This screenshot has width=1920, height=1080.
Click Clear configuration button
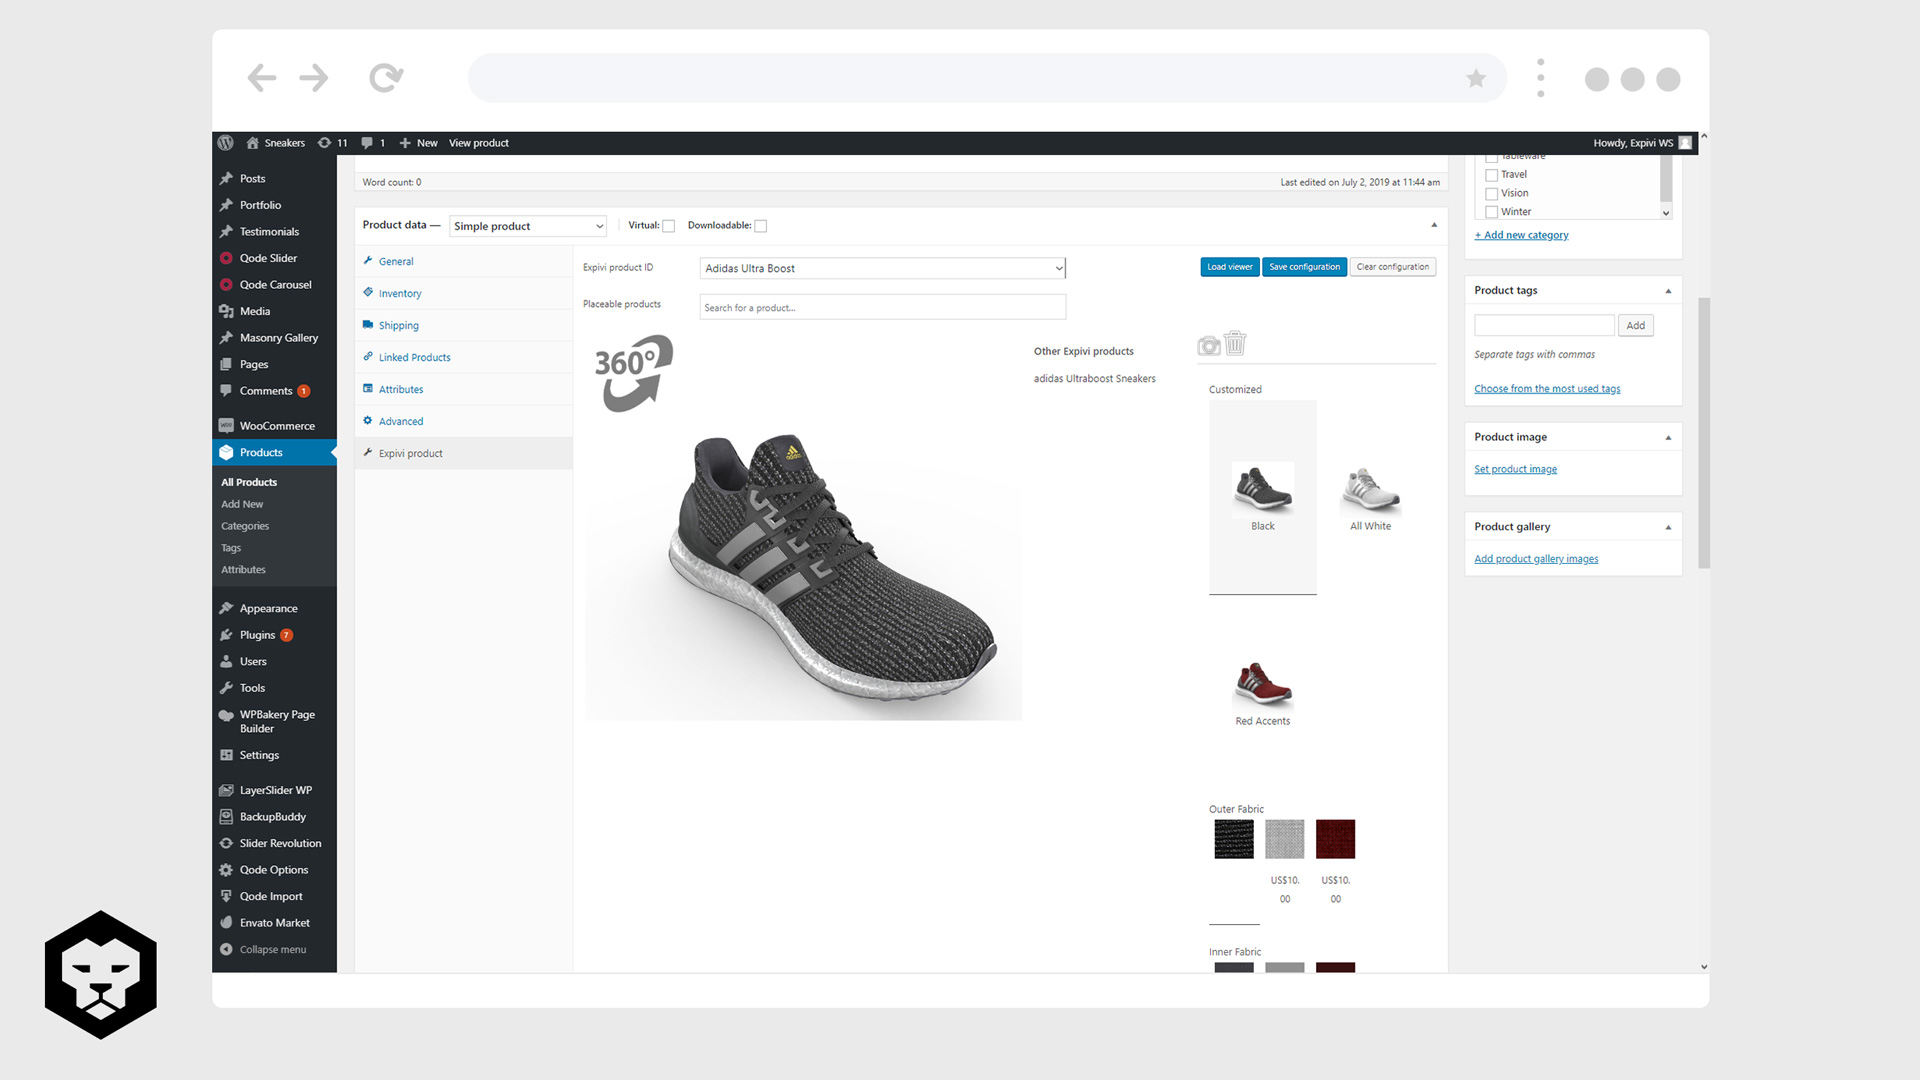[1392, 267]
